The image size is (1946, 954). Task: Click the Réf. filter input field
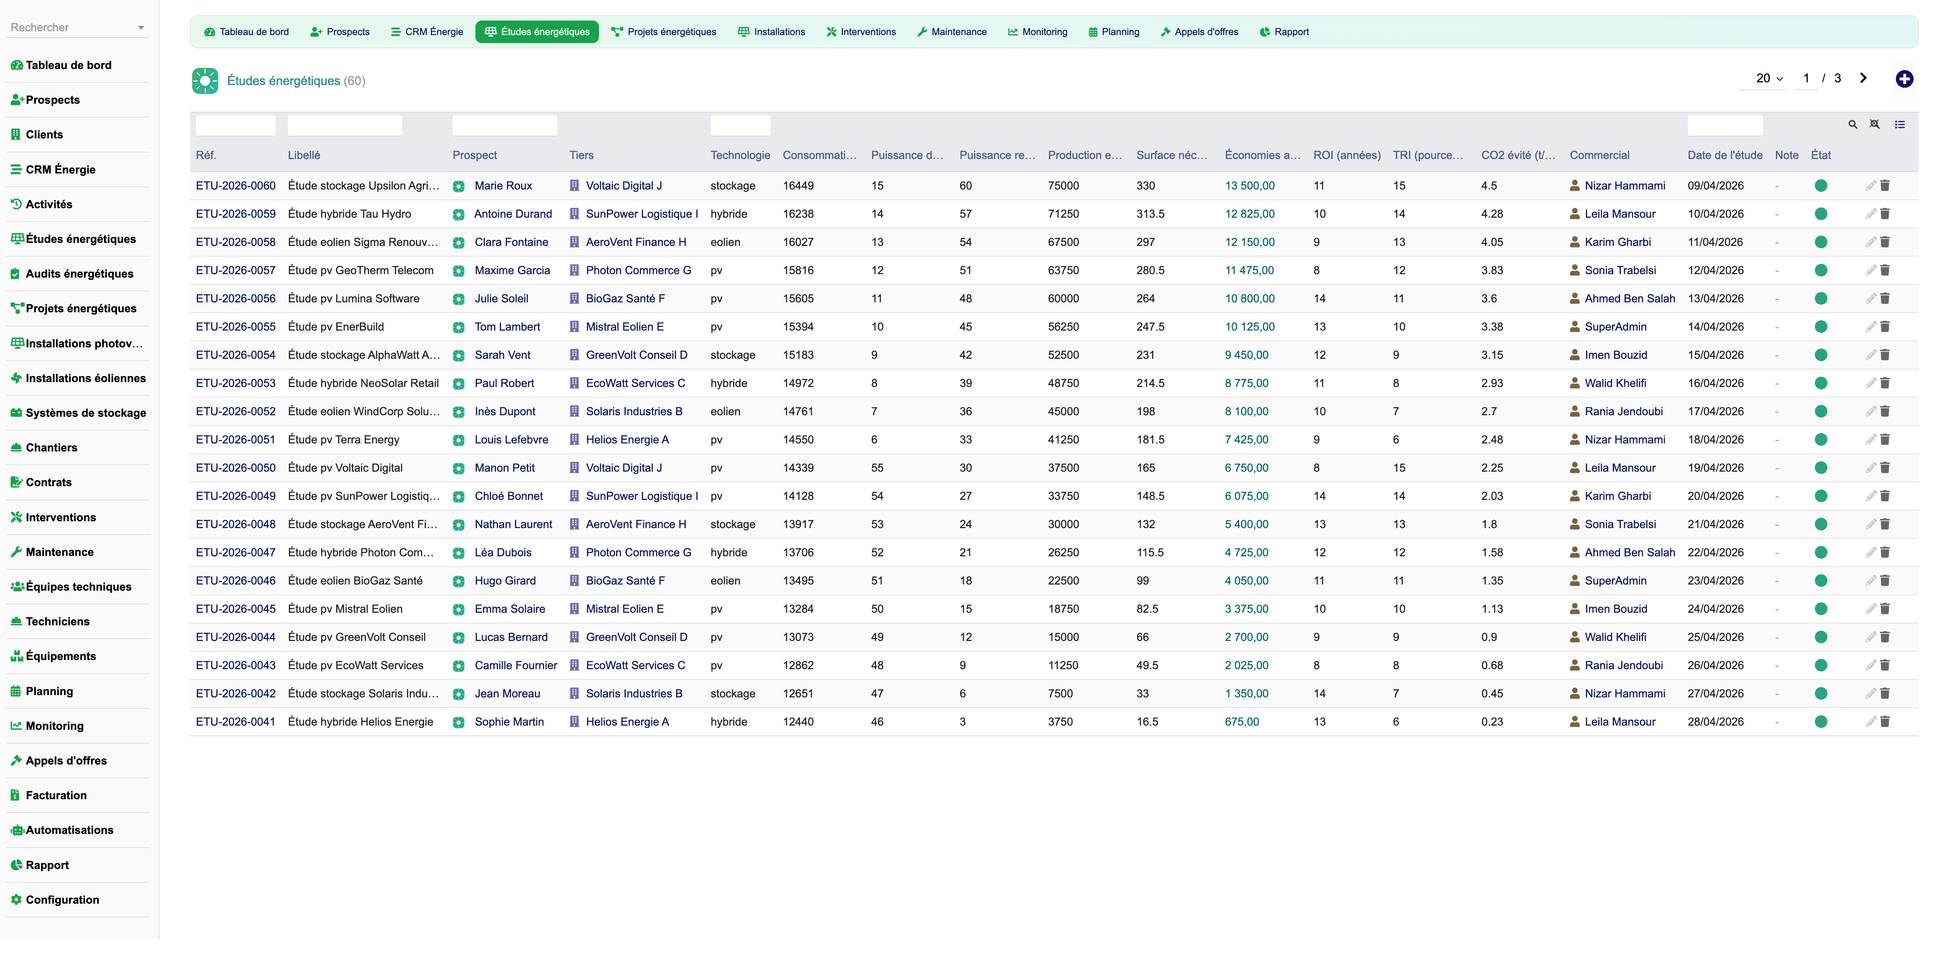[236, 125]
